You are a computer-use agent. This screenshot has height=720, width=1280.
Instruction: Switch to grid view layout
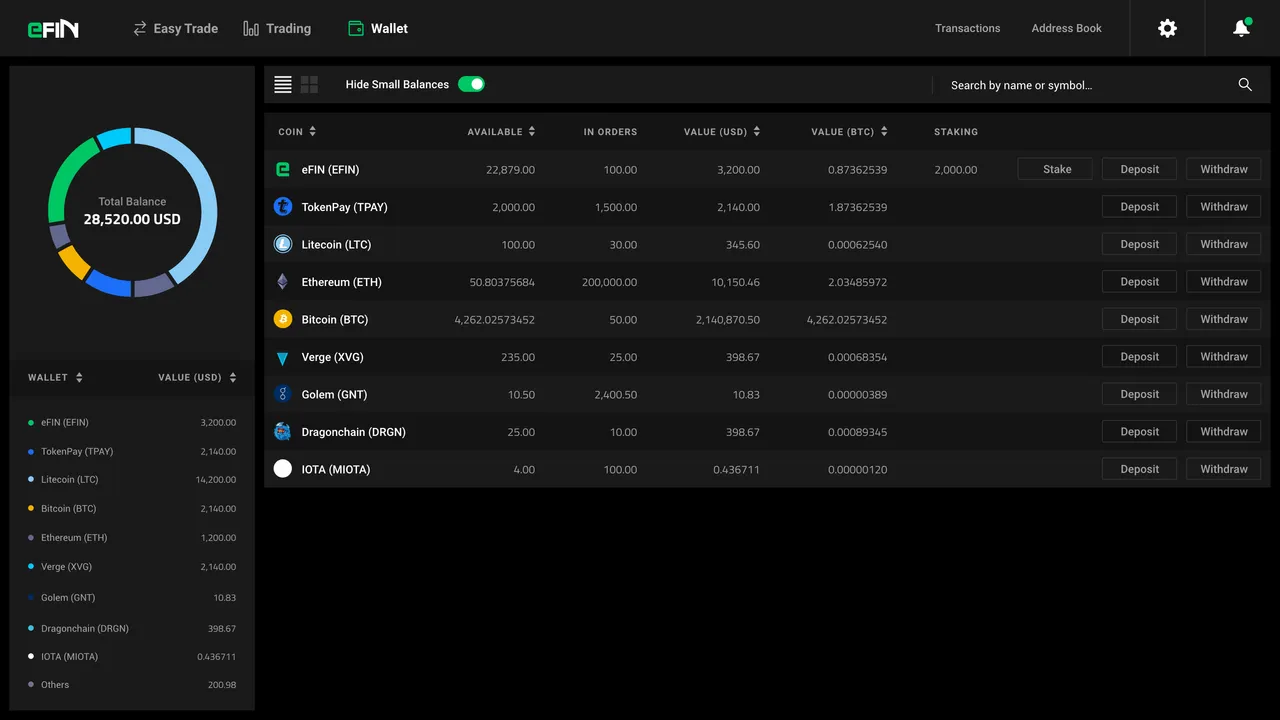(x=309, y=85)
